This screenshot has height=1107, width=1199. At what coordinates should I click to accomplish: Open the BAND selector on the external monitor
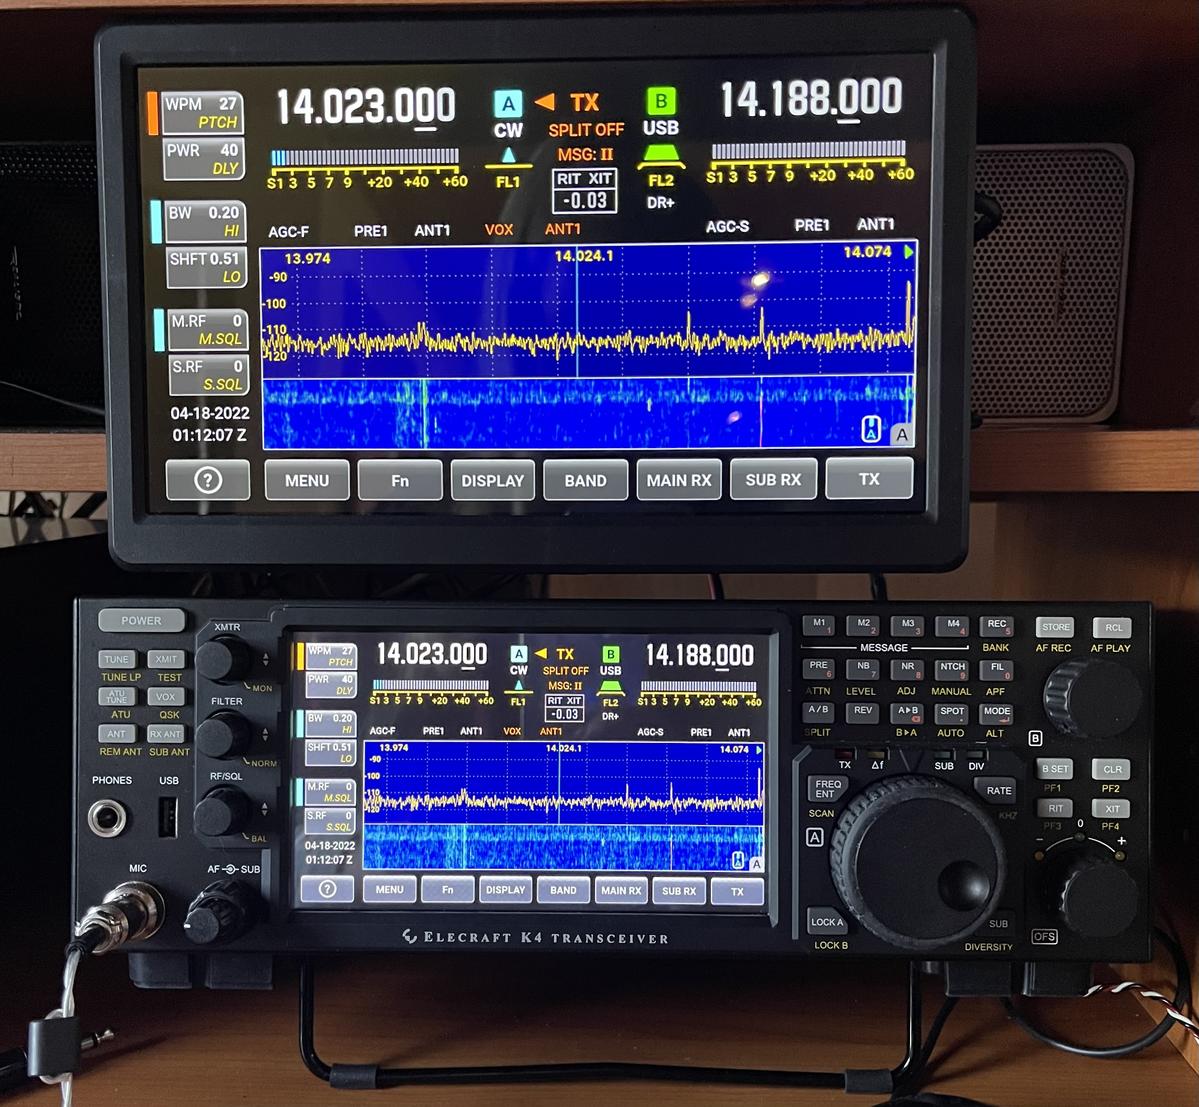pos(585,480)
